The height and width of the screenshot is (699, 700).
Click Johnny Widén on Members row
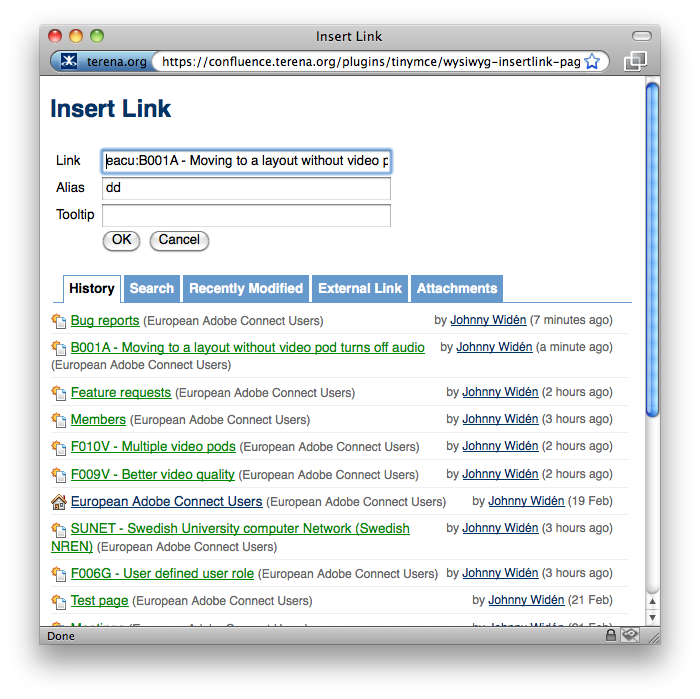[x=500, y=419]
